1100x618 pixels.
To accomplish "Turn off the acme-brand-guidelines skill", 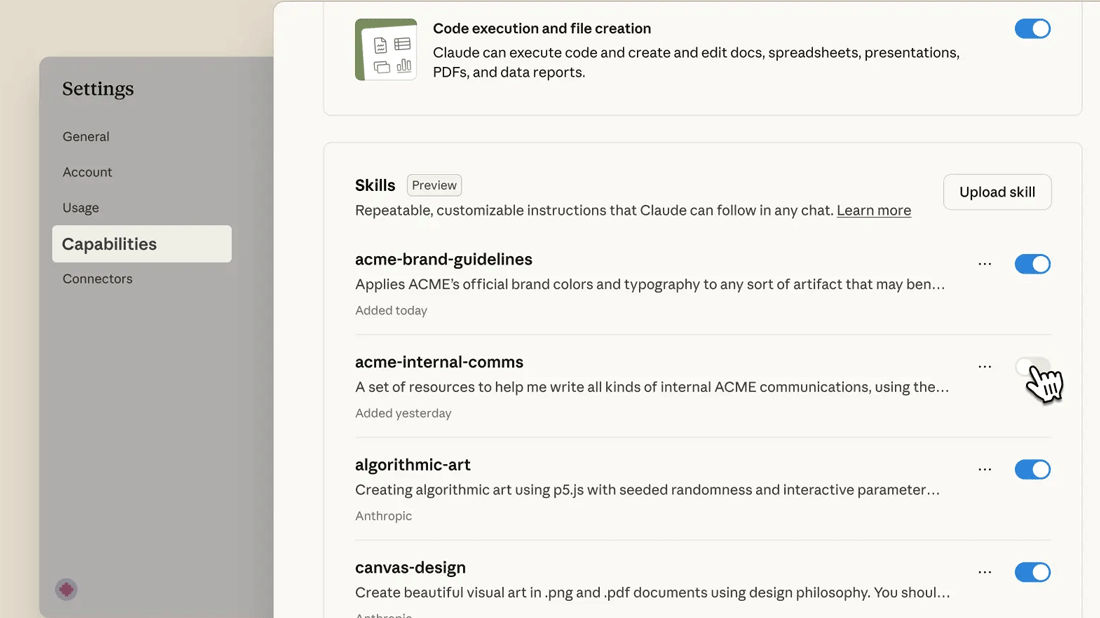I will (x=1032, y=264).
